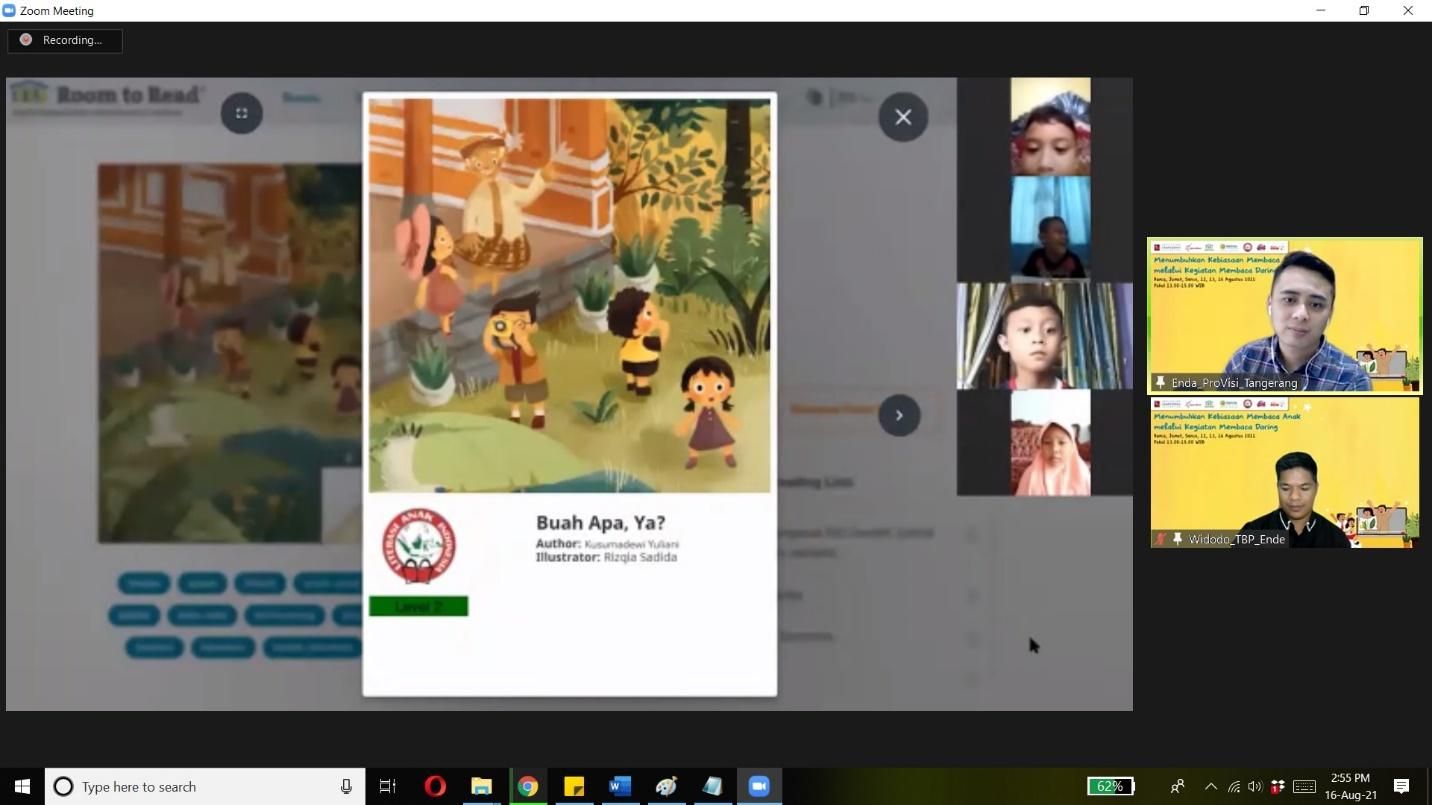Select the girl in pink hijab video

[1050, 443]
